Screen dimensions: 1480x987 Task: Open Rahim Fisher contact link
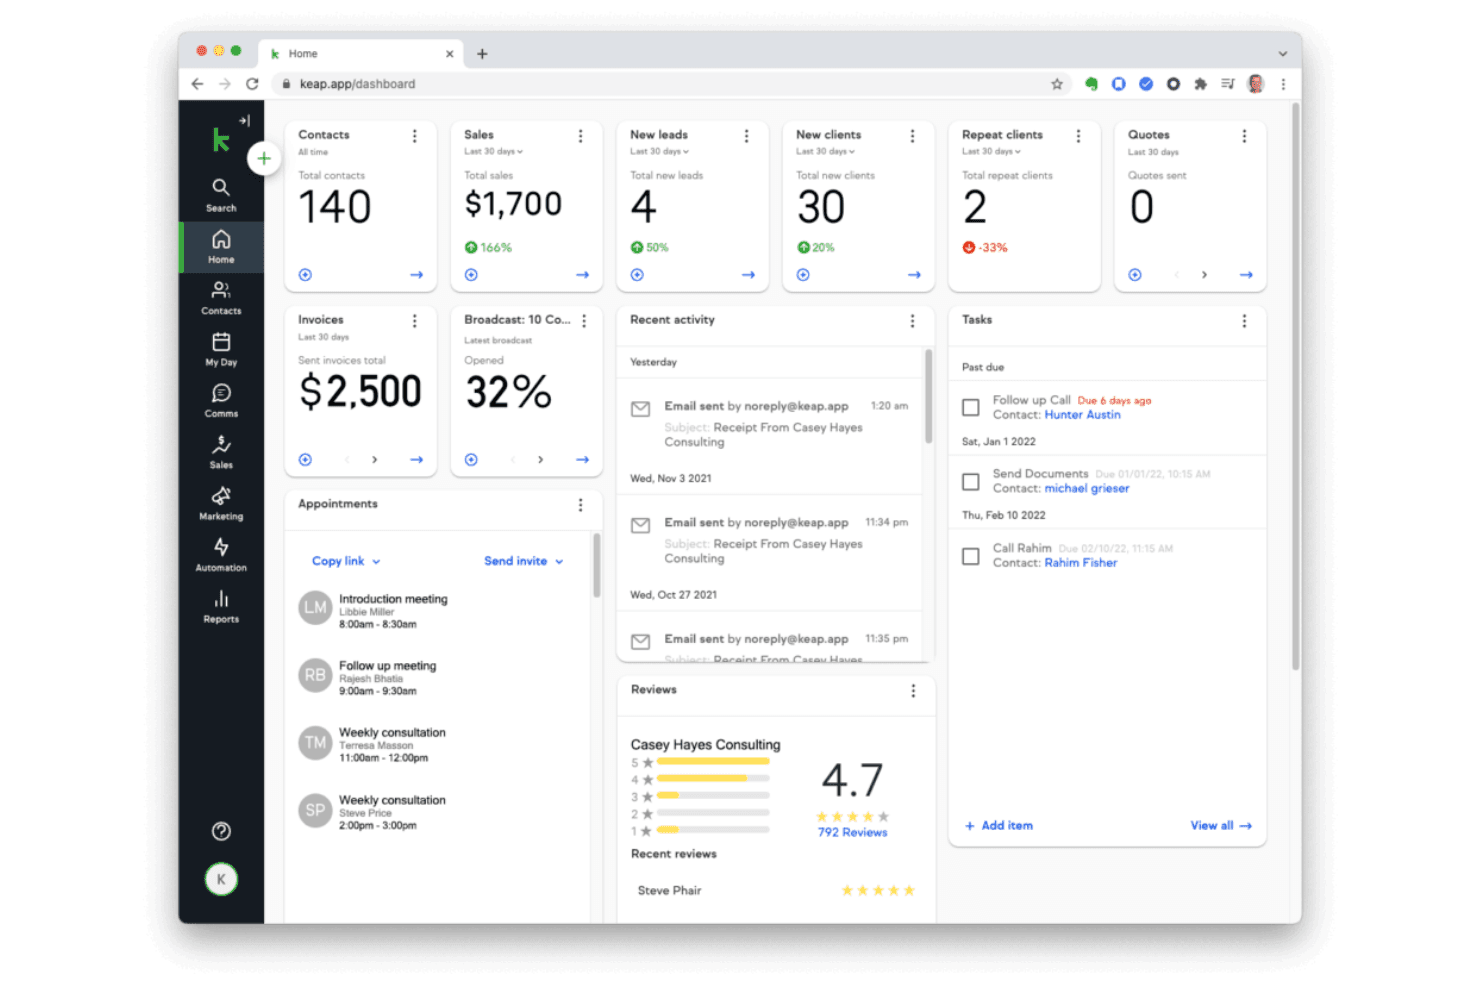tap(1081, 563)
